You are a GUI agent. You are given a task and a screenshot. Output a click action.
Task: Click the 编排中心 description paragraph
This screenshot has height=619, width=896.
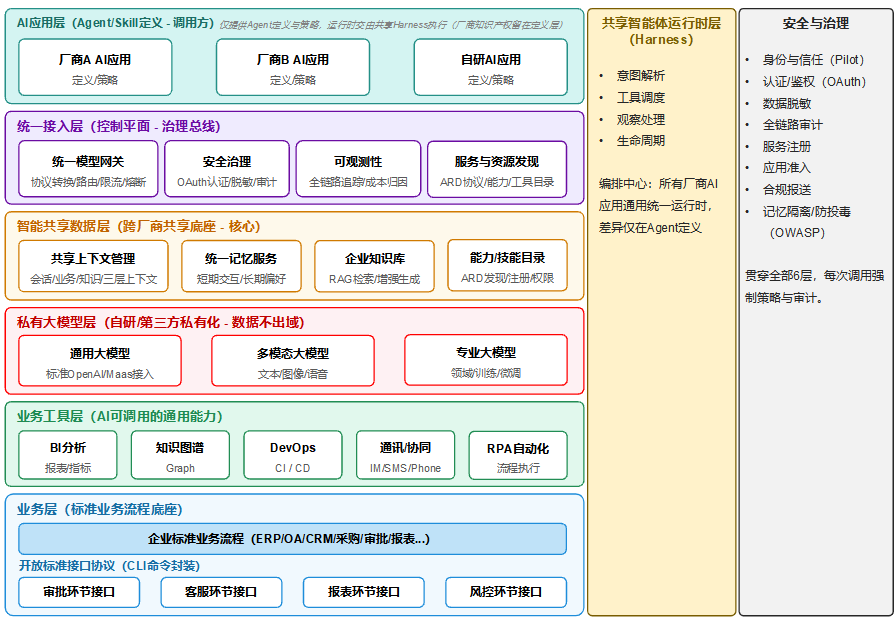658,206
